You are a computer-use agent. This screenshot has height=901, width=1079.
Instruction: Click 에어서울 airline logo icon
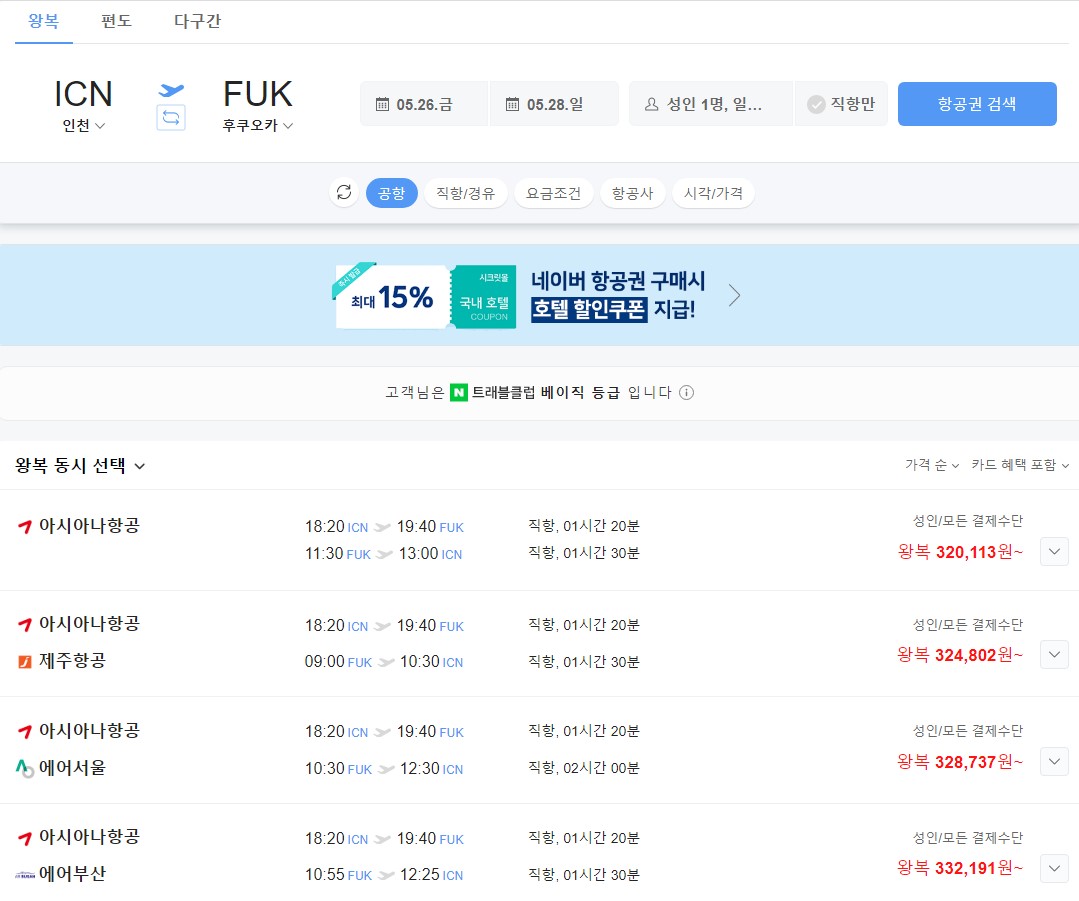point(25,768)
